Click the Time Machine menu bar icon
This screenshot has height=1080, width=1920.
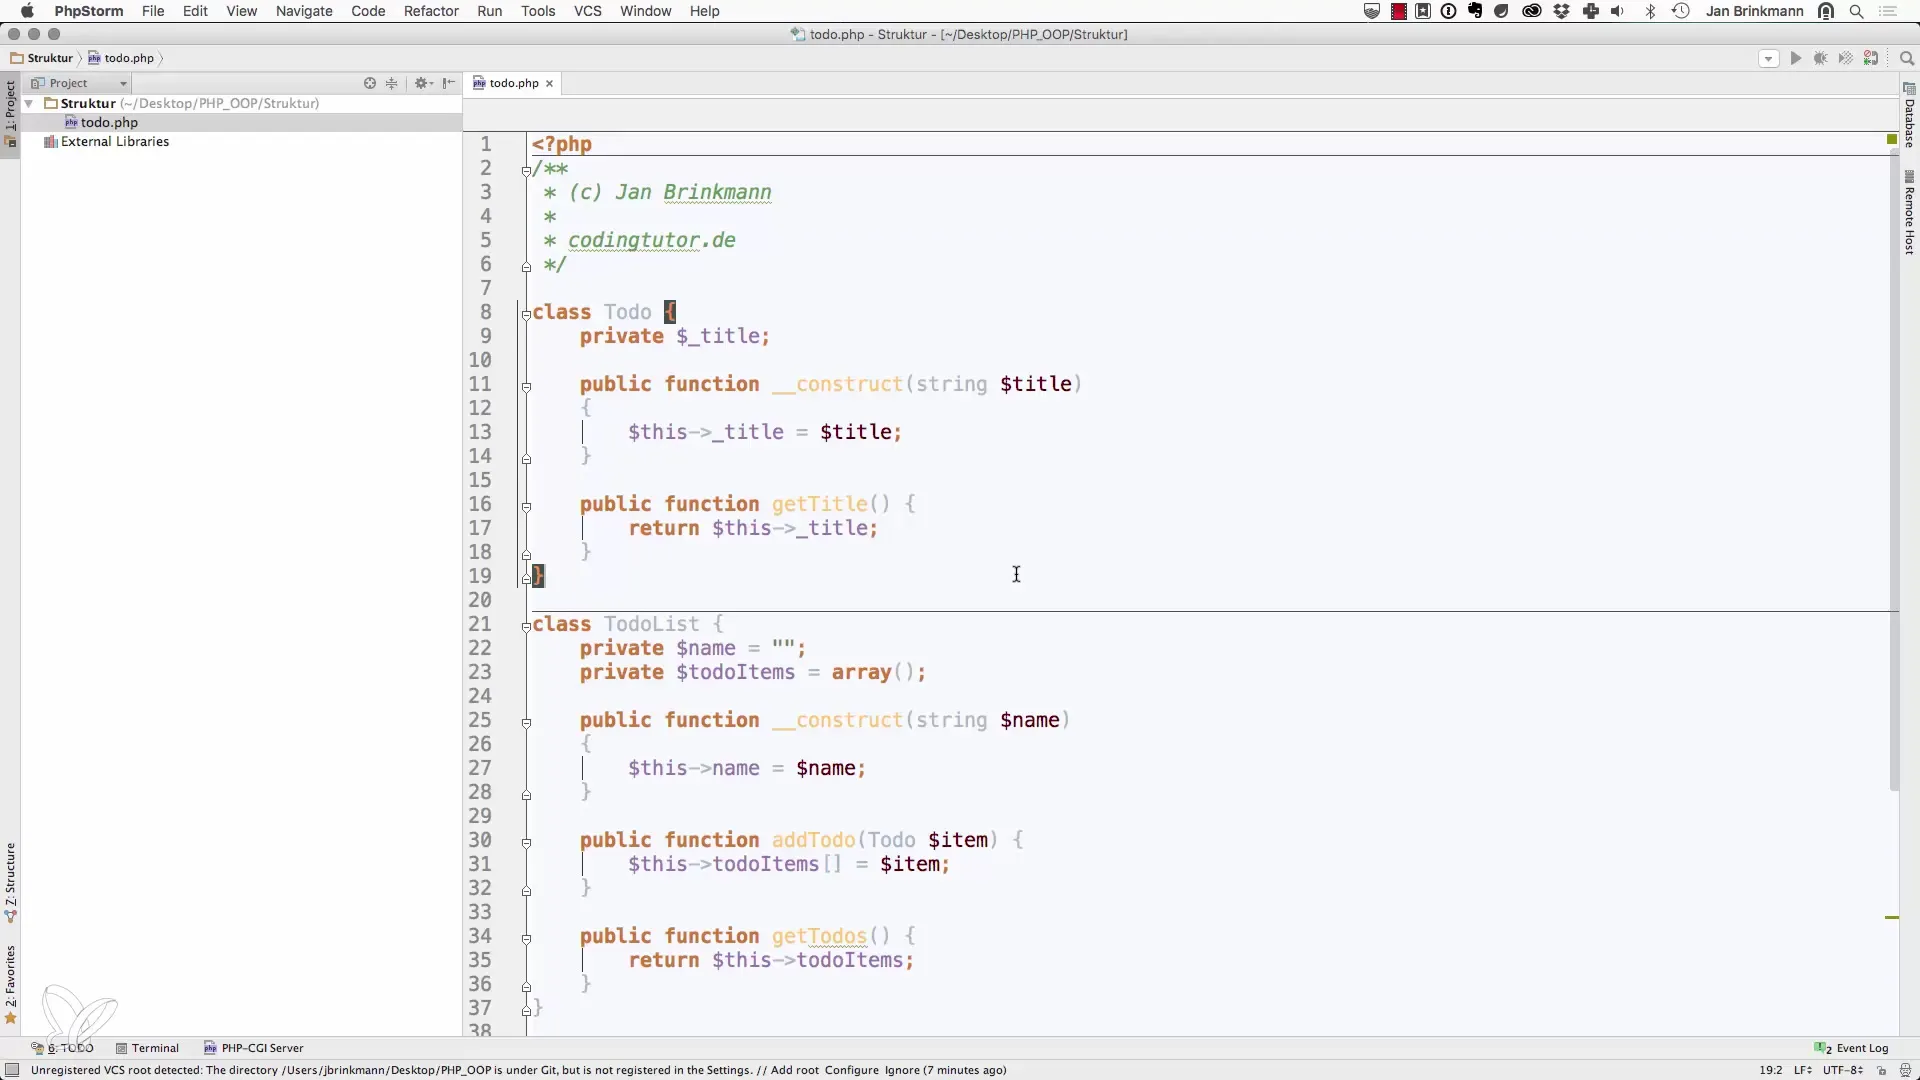[x=1681, y=11]
